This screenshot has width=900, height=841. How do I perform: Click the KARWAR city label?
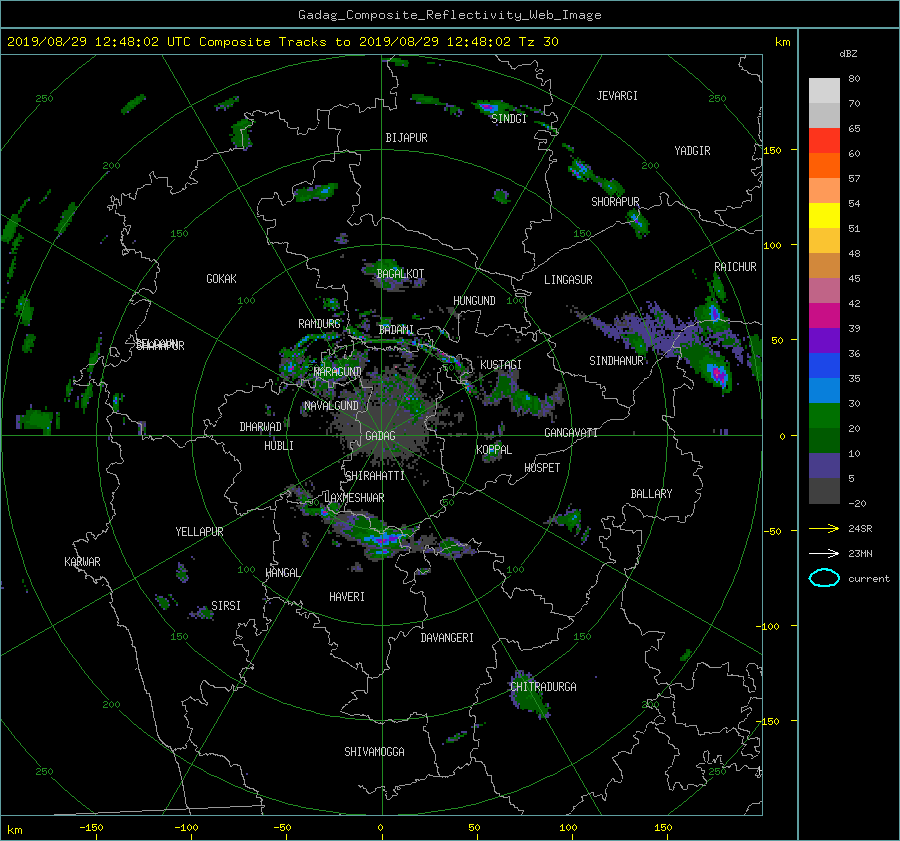[x=82, y=562]
